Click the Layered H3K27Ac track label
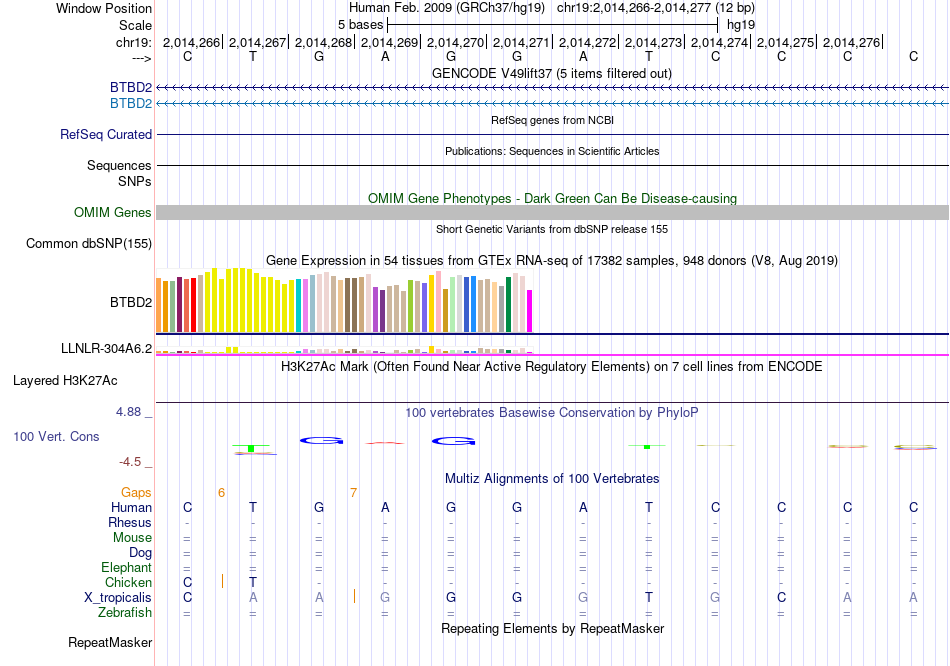The width and height of the screenshot is (950, 666). [65, 381]
